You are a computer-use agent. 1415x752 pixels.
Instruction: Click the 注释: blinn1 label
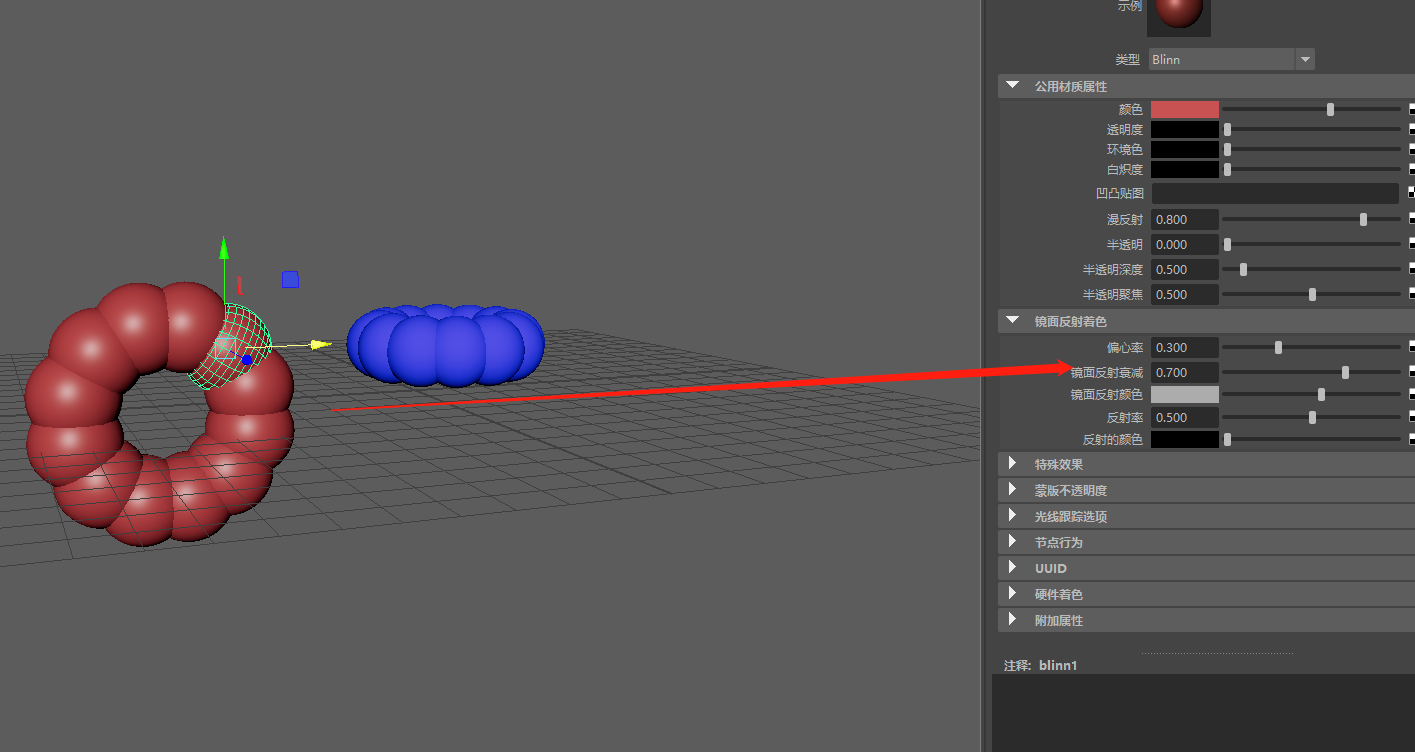pos(1040,665)
